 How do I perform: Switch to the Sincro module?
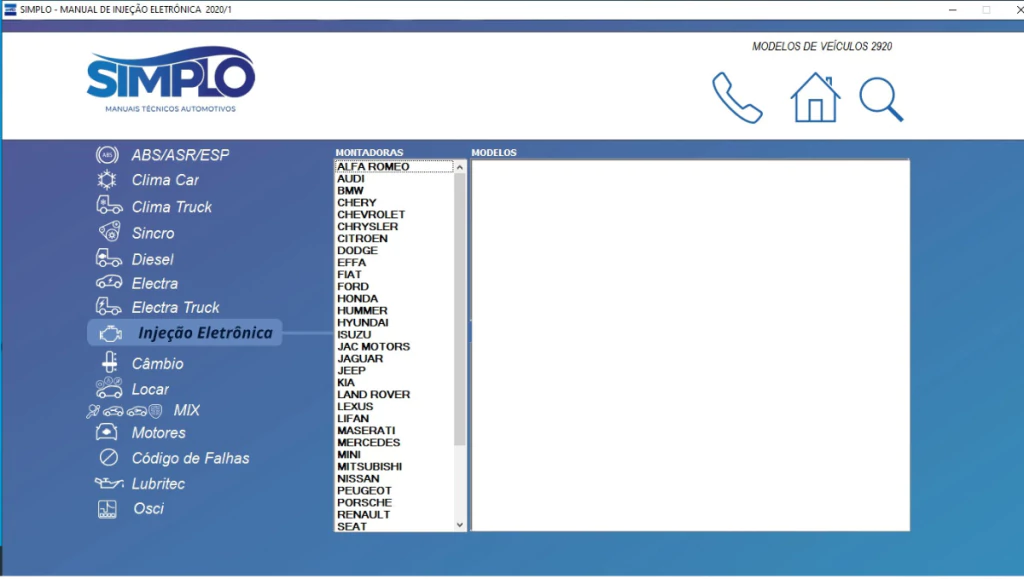(153, 233)
